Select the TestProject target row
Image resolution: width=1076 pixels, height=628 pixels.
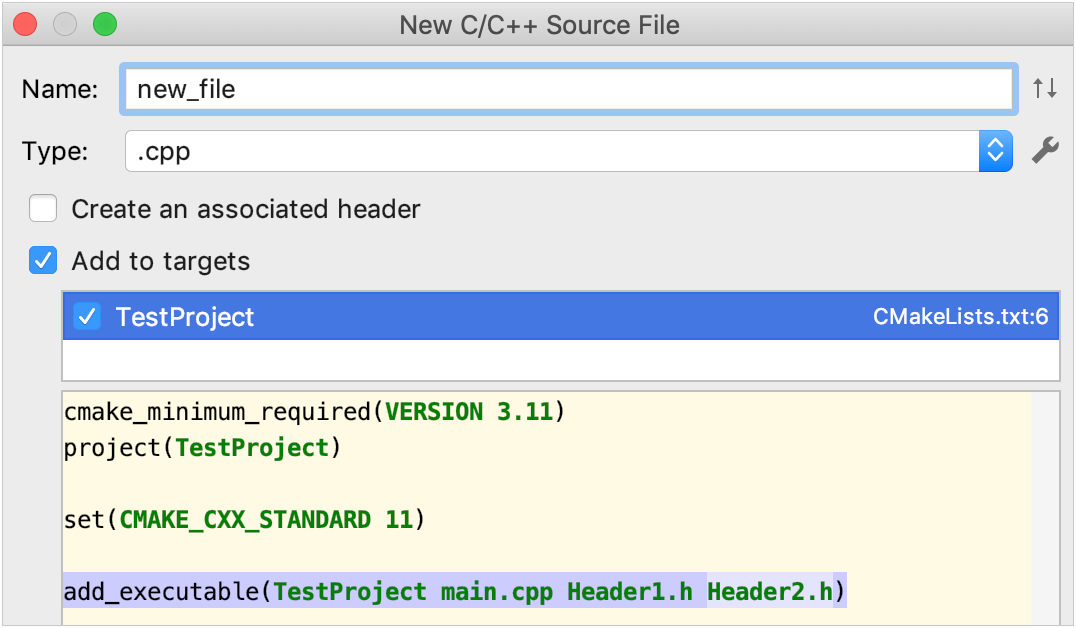[x=400, y=315]
